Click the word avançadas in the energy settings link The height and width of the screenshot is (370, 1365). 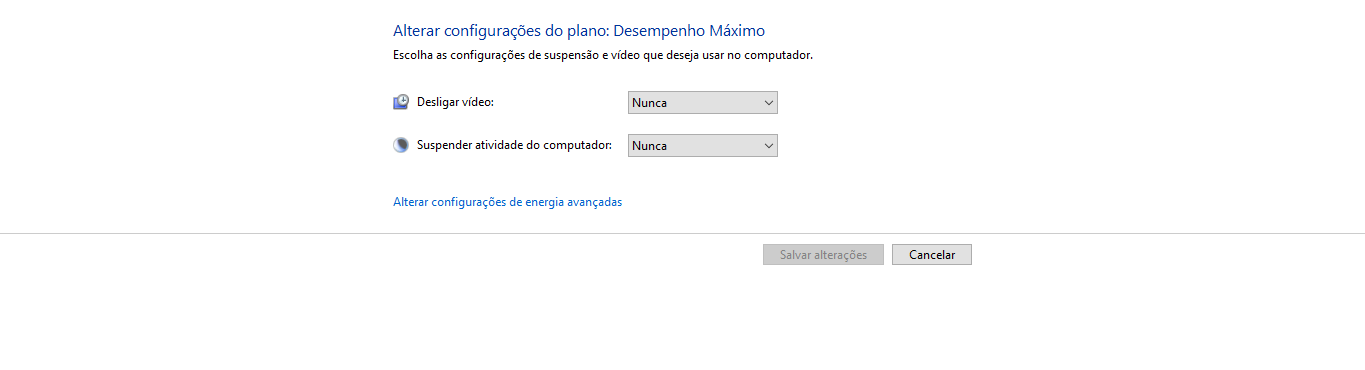pyautogui.click(x=594, y=202)
